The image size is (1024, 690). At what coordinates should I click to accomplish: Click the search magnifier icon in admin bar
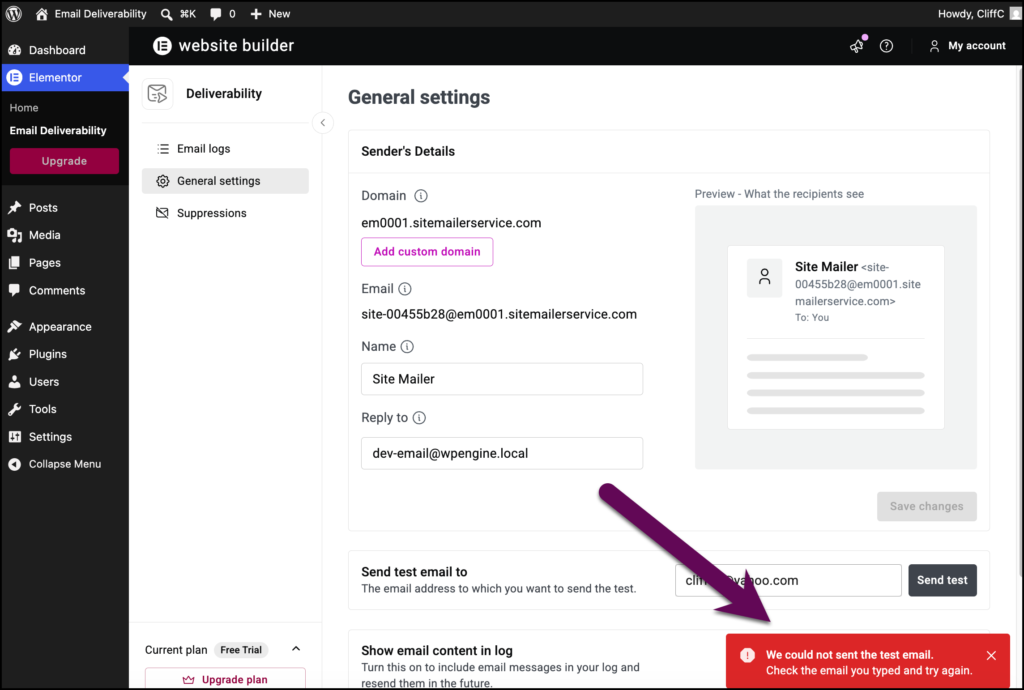167,14
